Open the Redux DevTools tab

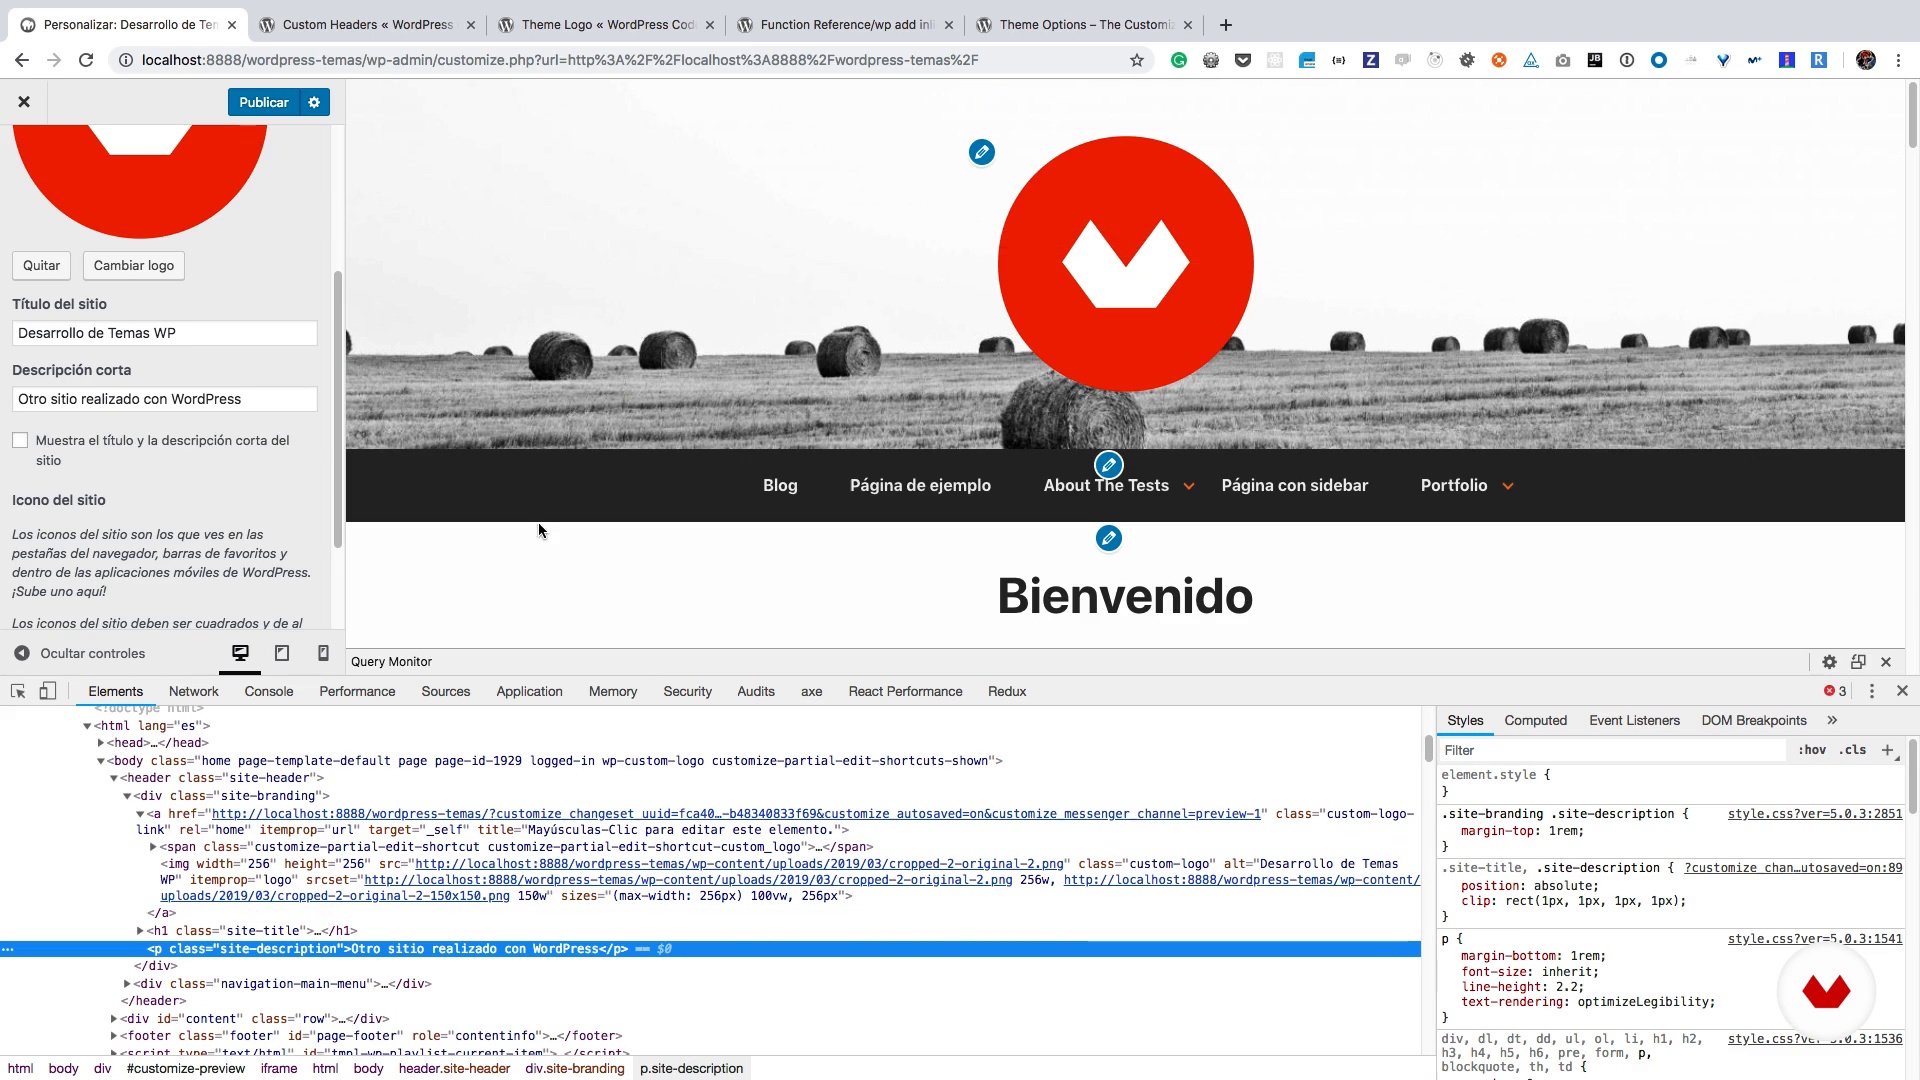pyautogui.click(x=1007, y=691)
